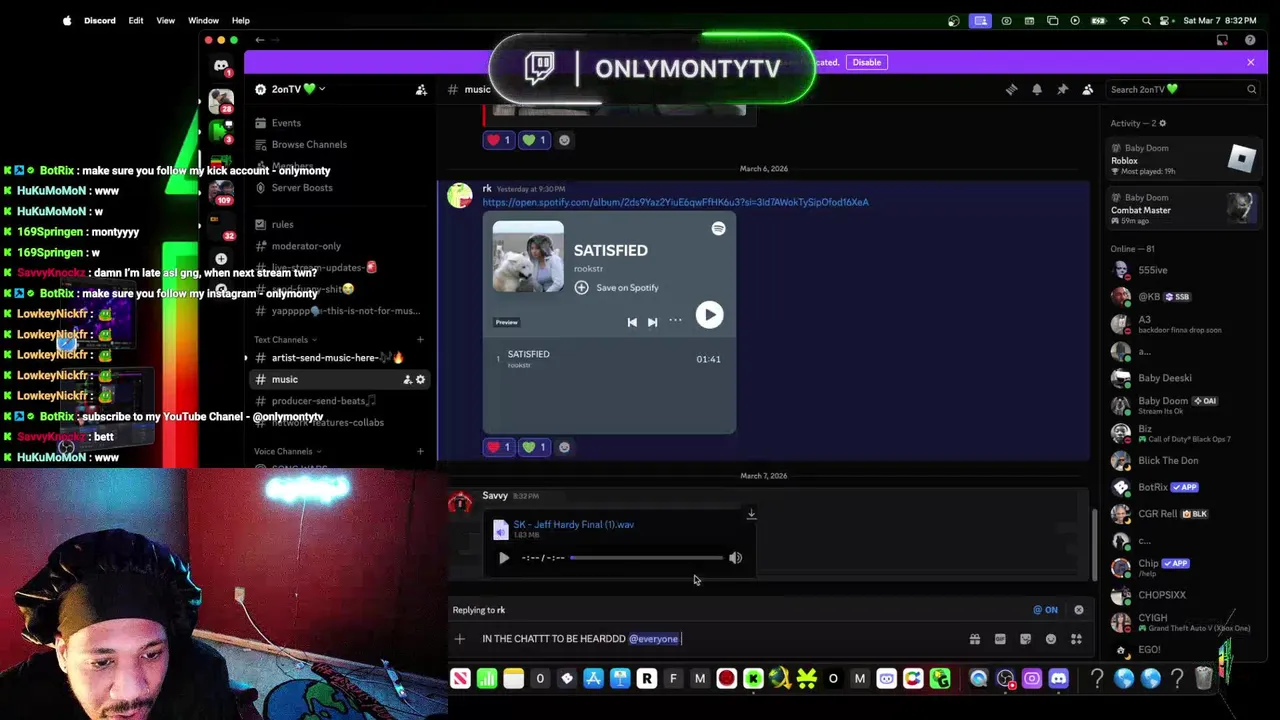The height and width of the screenshot is (720, 1280).
Task: Open artist-send-music-here channel
Action: 338,358
